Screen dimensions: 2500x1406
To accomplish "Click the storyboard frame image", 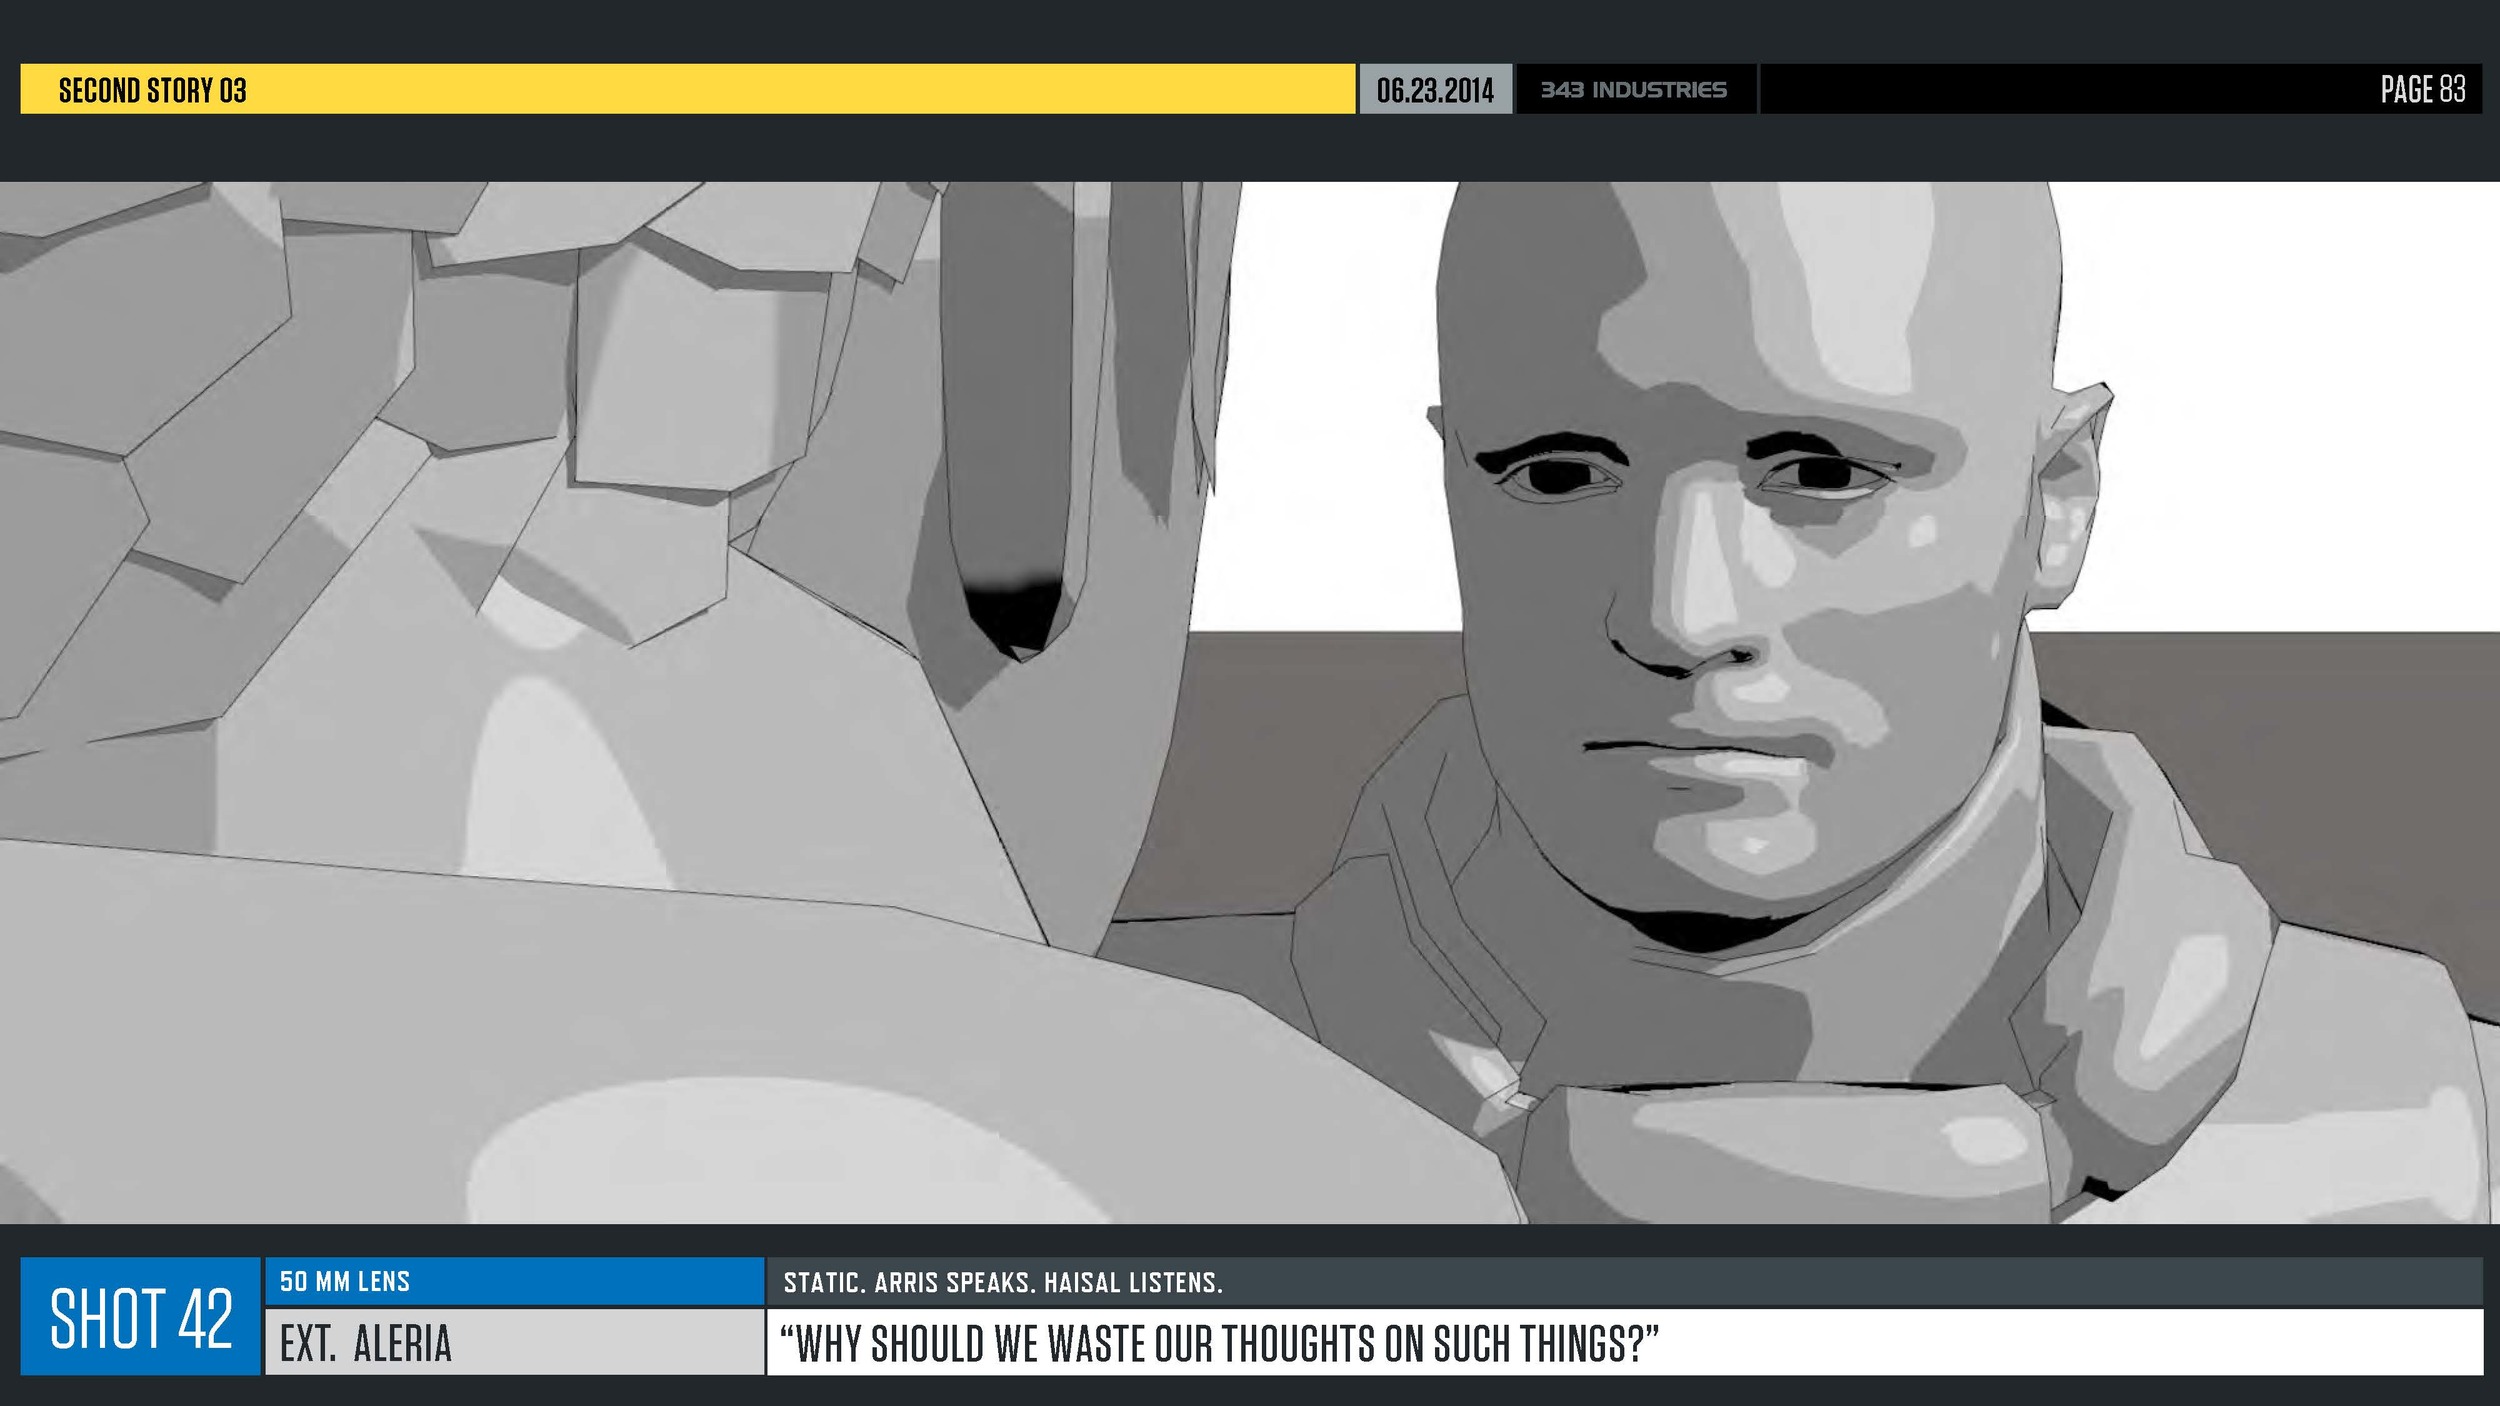I will 1250,702.
